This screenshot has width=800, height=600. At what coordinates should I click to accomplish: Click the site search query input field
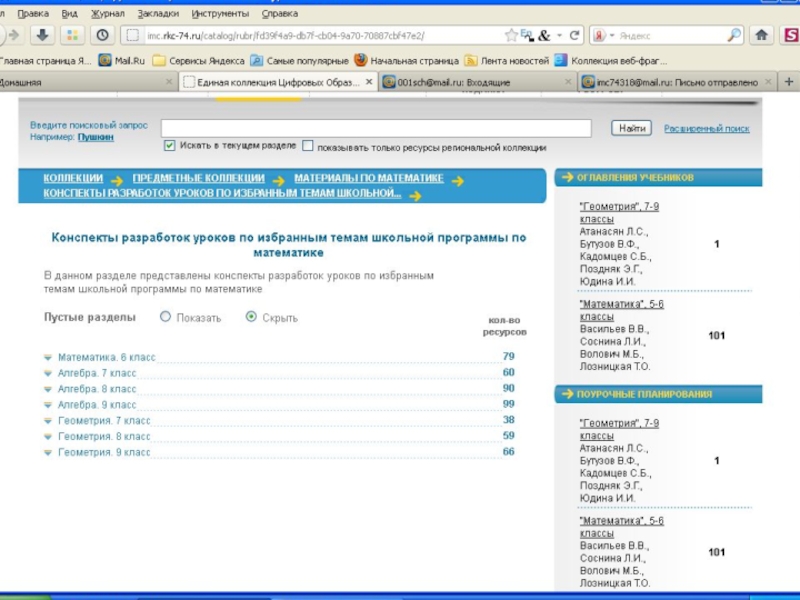pos(383,128)
